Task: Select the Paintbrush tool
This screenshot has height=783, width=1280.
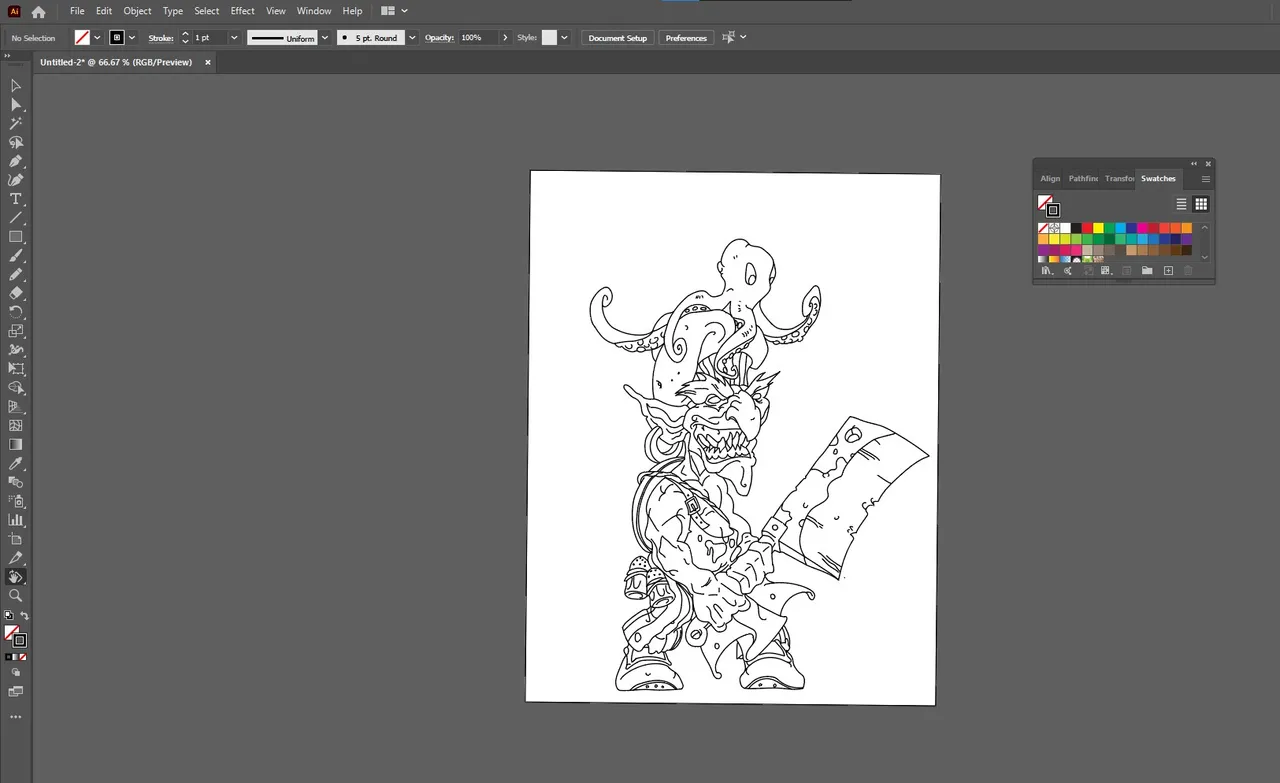Action: coord(16,256)
